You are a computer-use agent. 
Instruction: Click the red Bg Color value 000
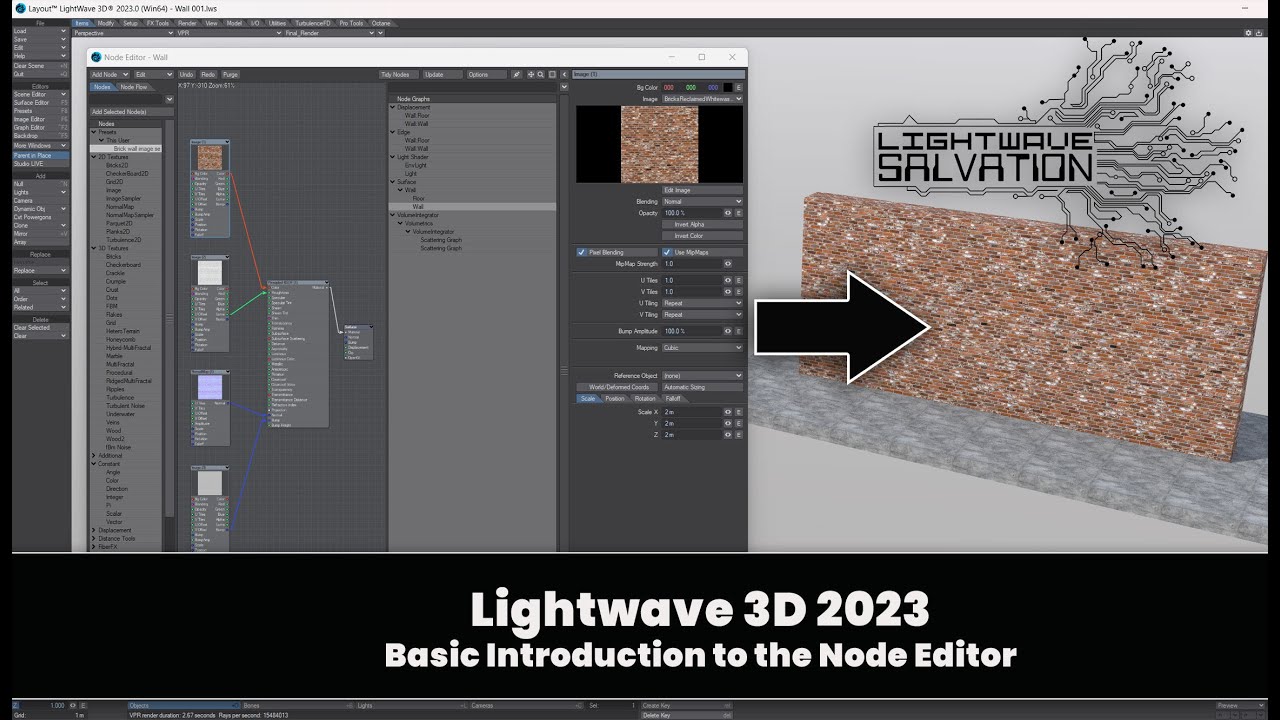coord(668,88)
